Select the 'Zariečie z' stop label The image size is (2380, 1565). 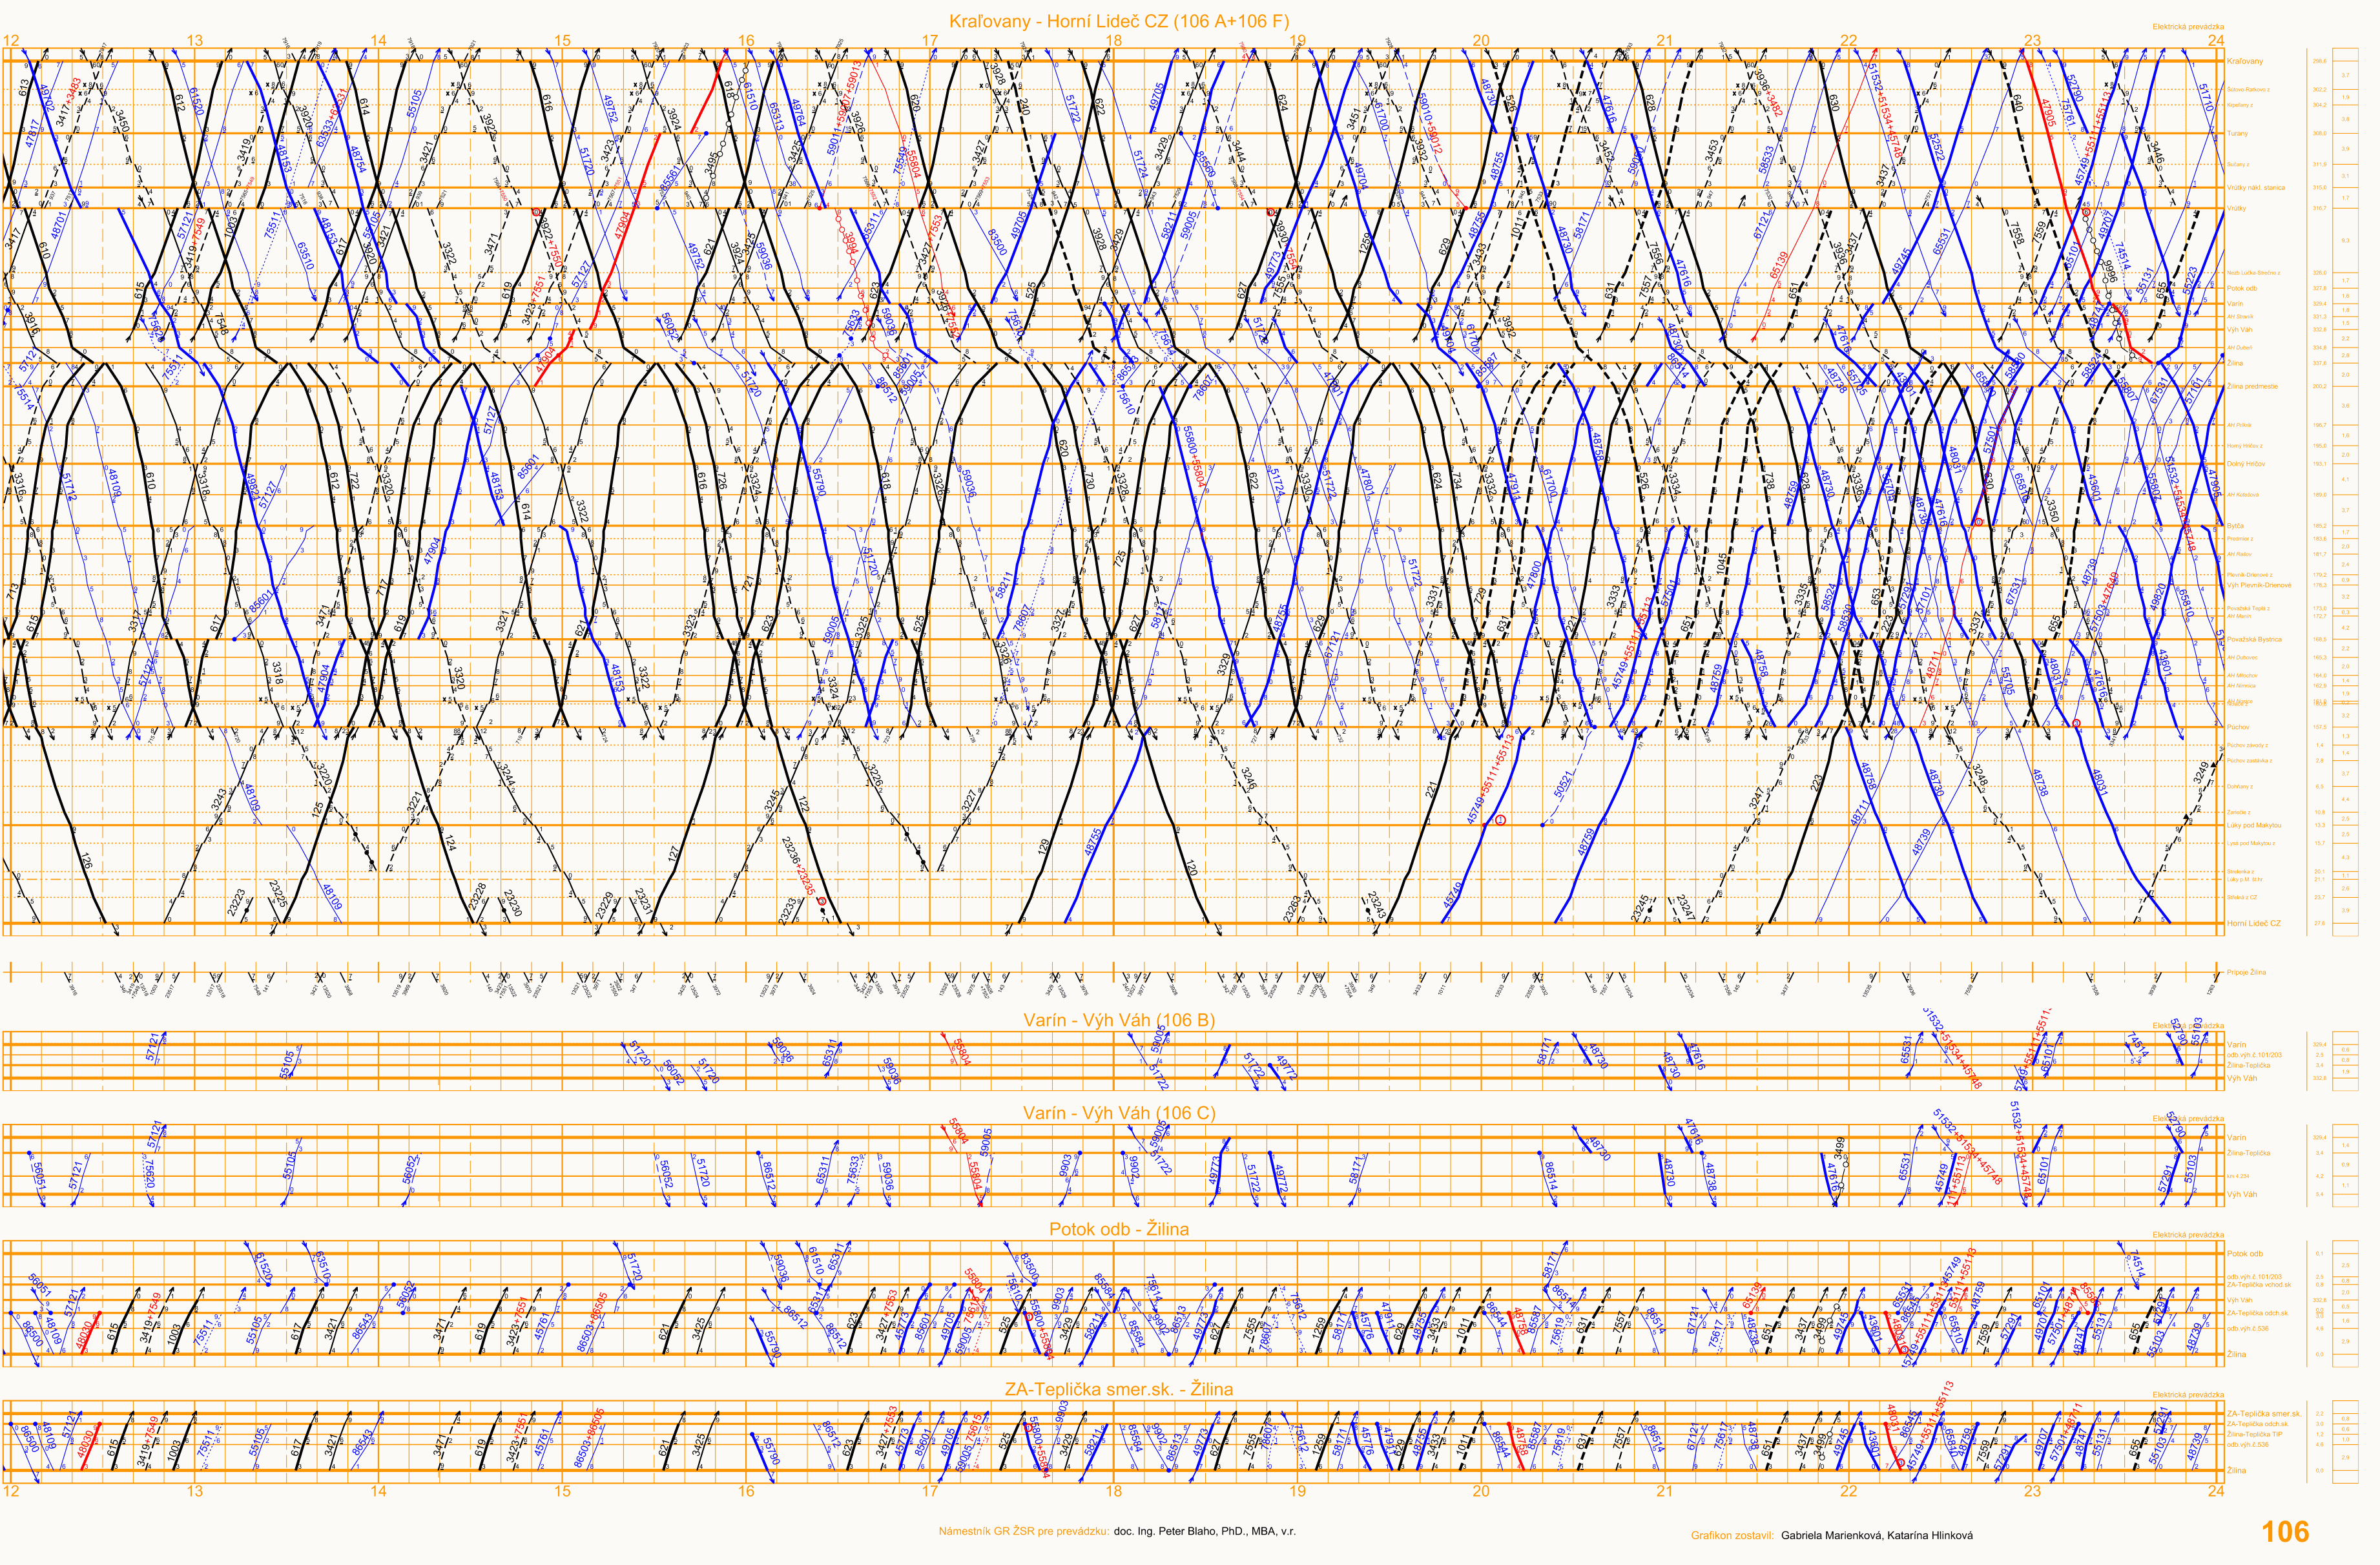(2239, 813)
